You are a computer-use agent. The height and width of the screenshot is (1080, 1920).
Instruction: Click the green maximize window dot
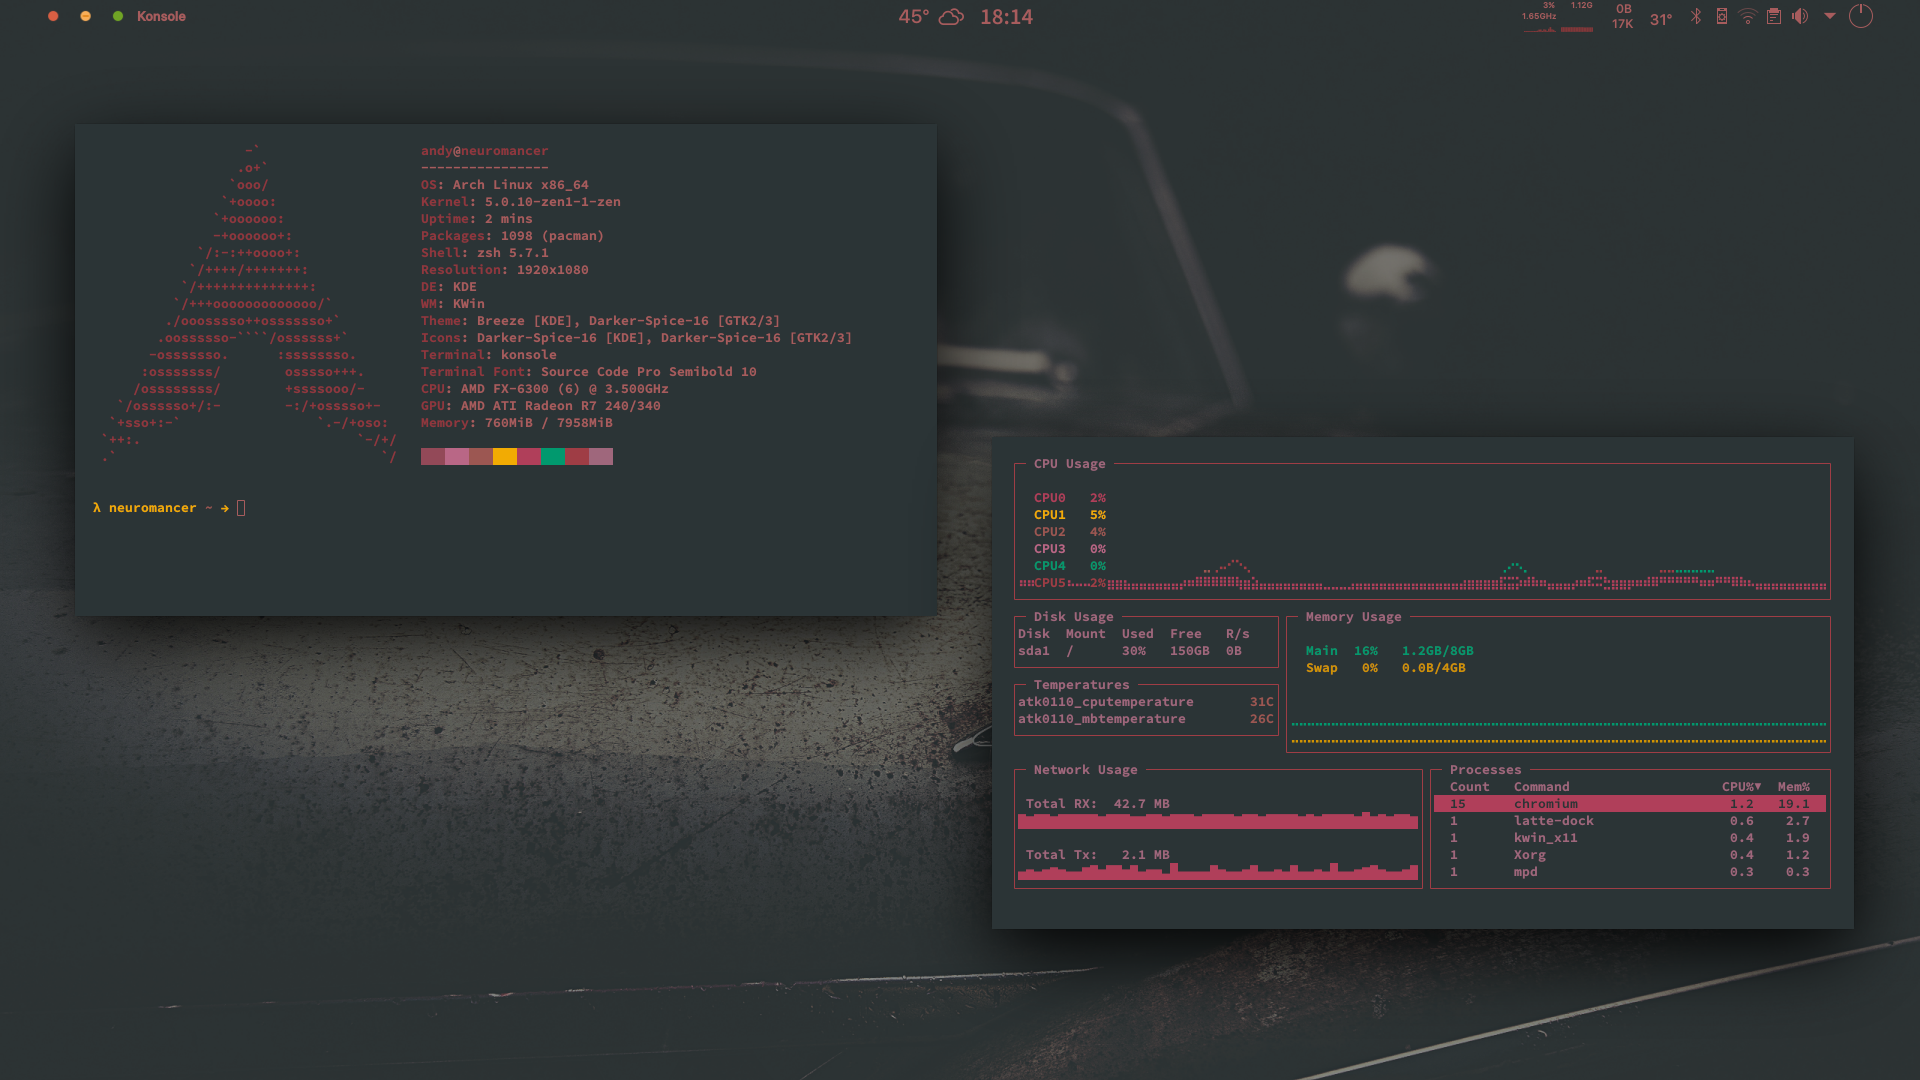coord(118,16)
